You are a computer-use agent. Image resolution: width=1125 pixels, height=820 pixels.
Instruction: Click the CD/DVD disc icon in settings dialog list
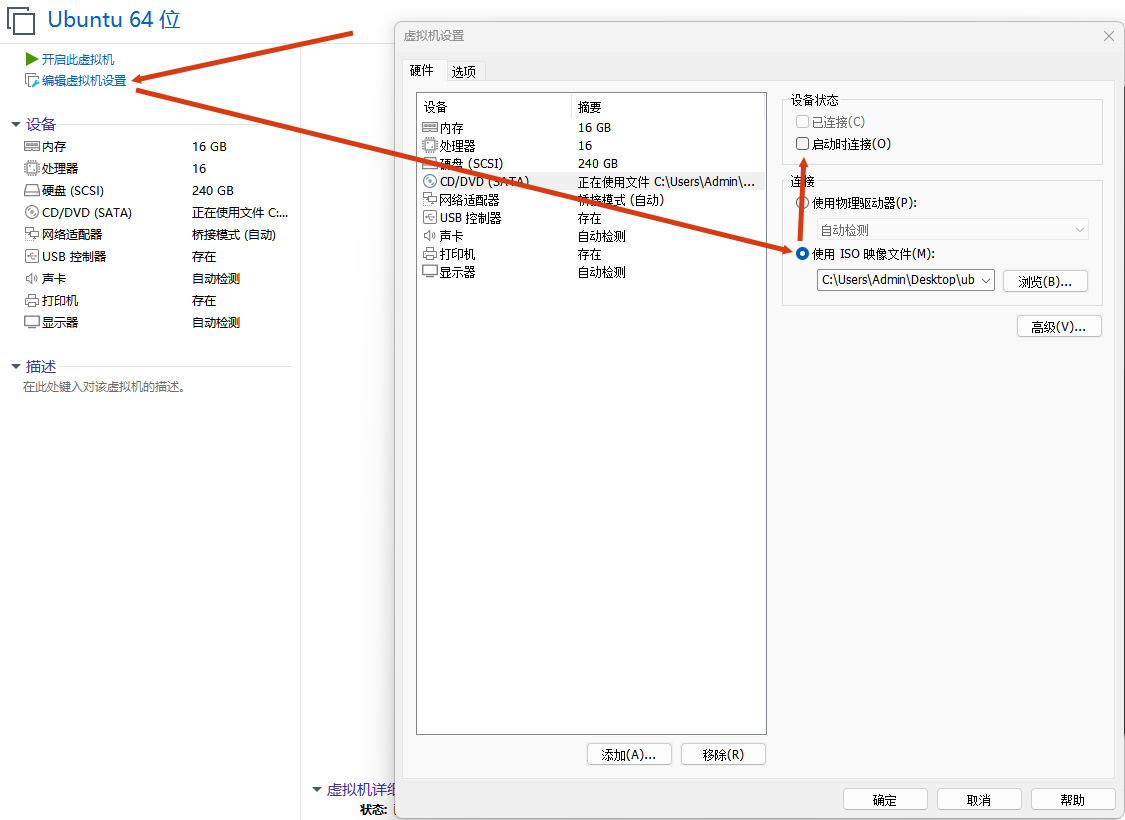[430, 182]
